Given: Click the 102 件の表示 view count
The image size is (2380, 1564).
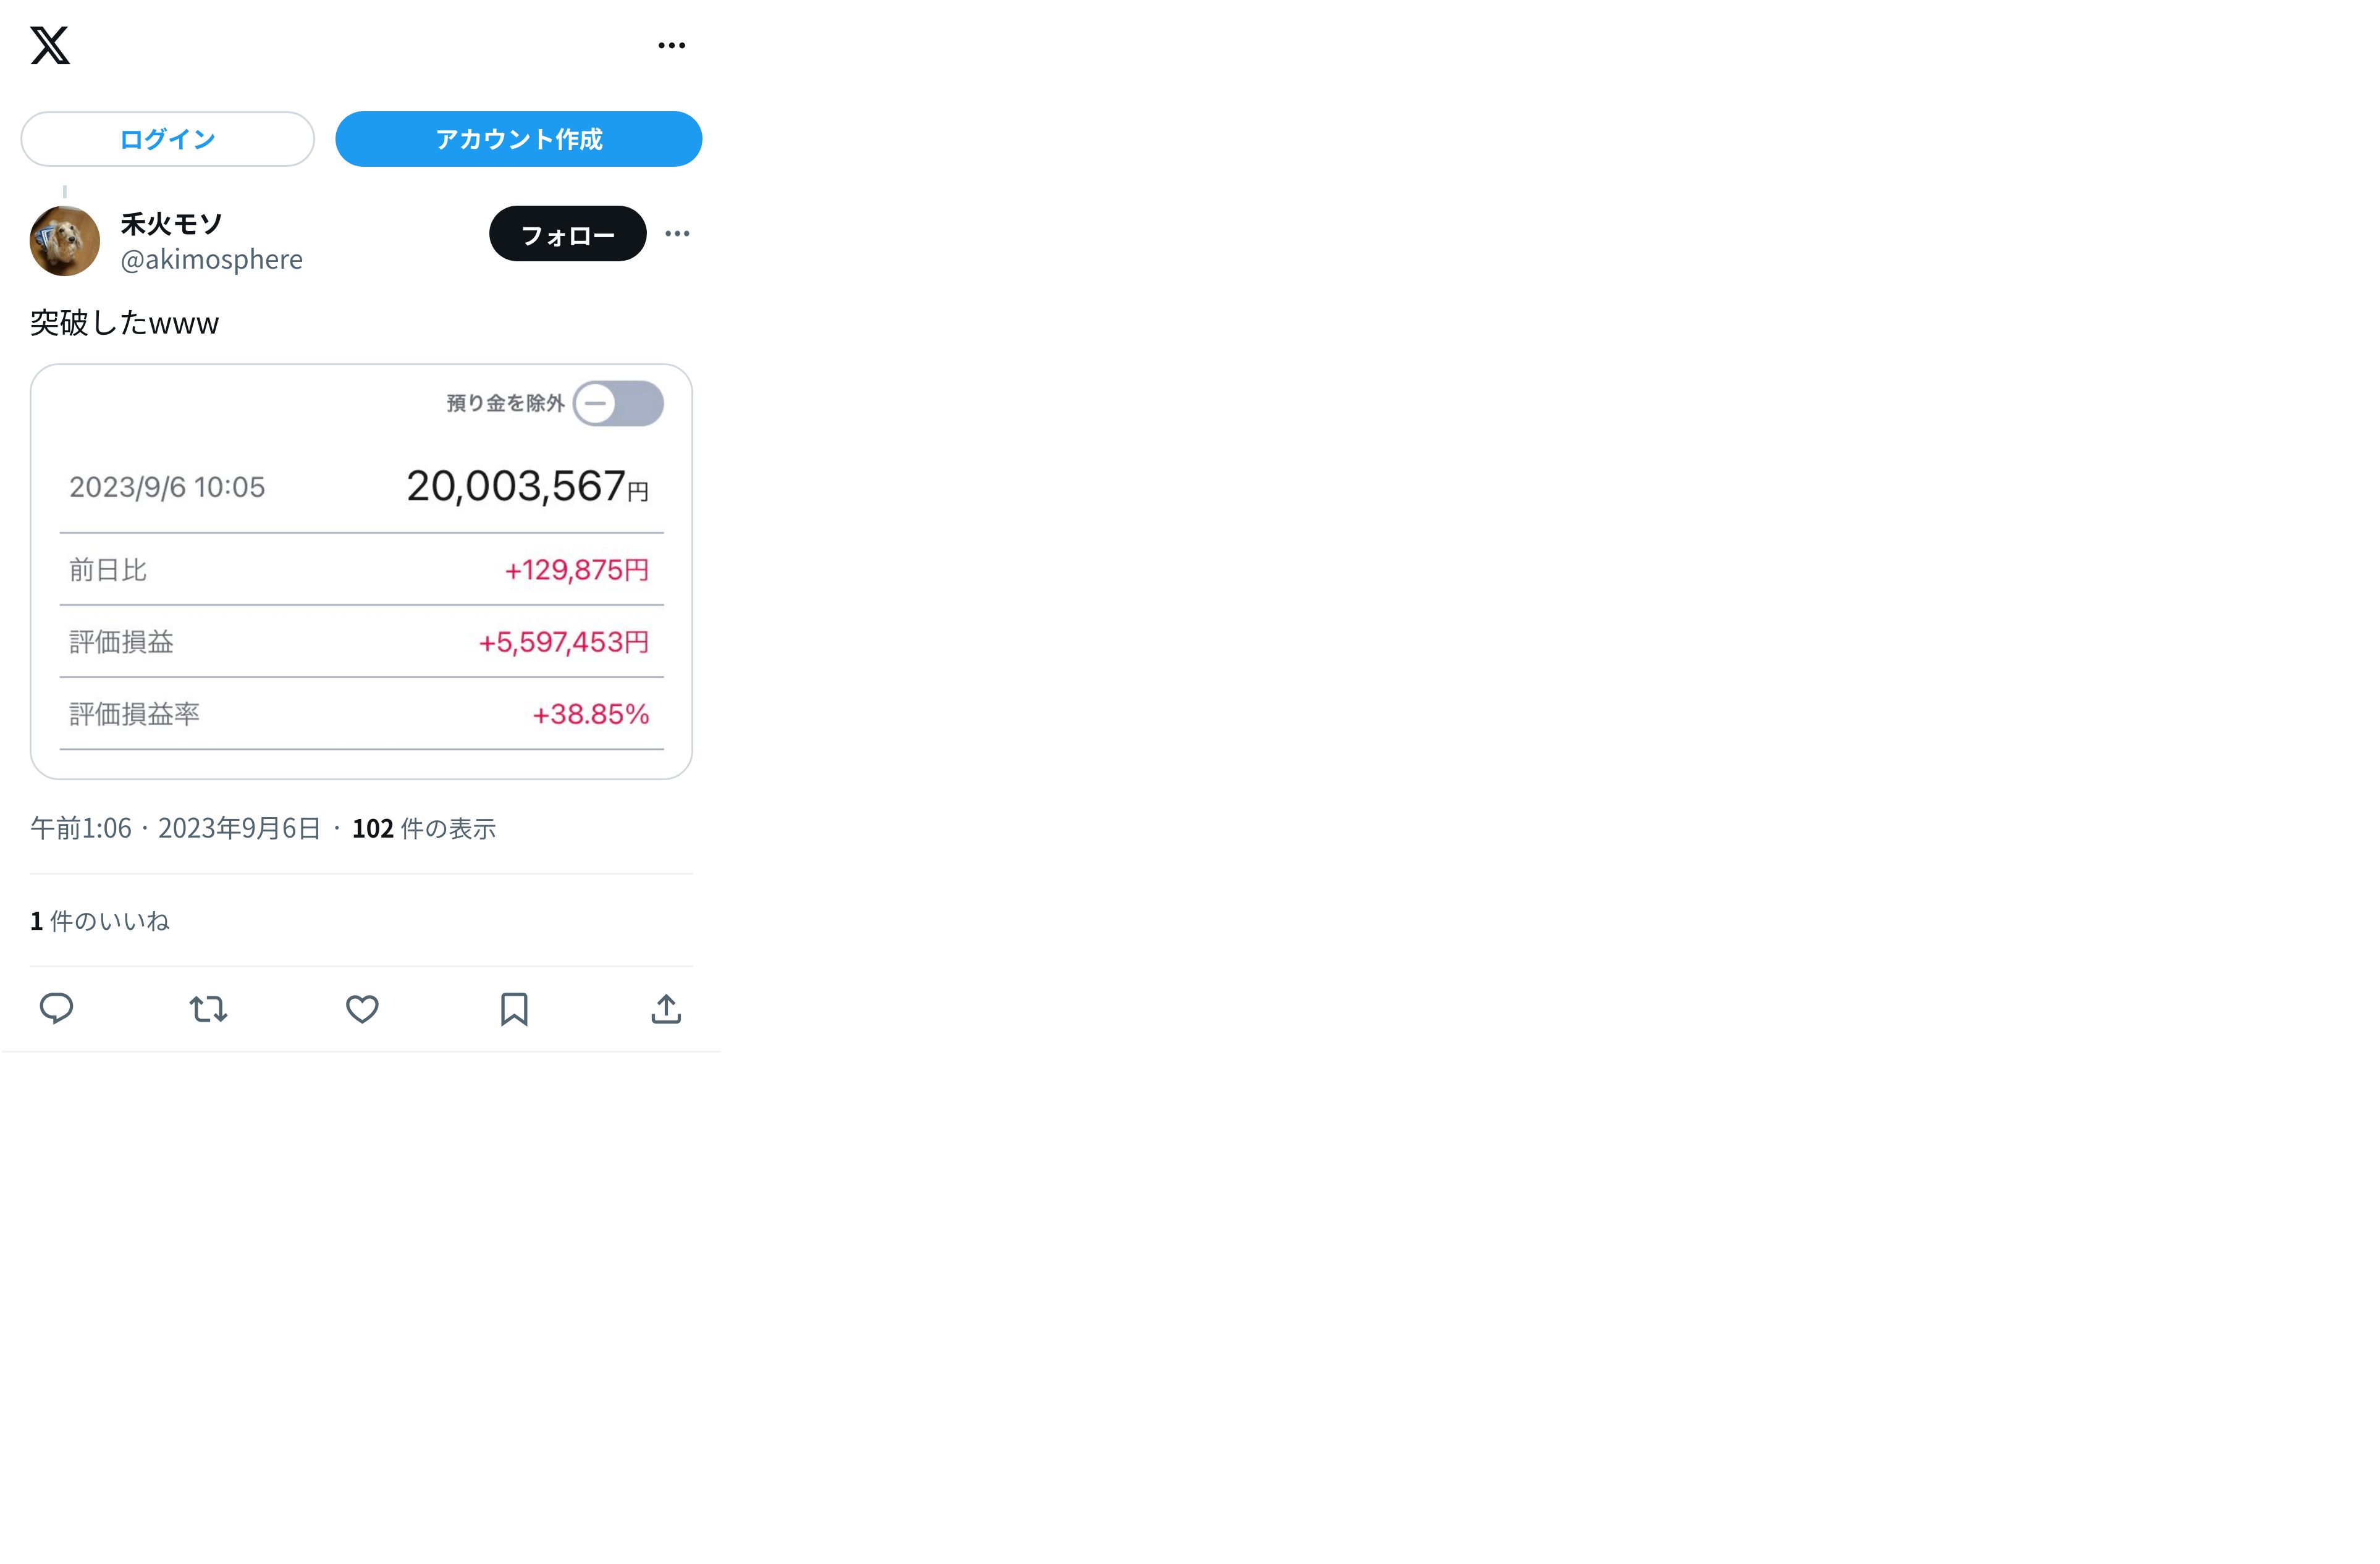Looking at the screenshot, I should tap(424, 828).
